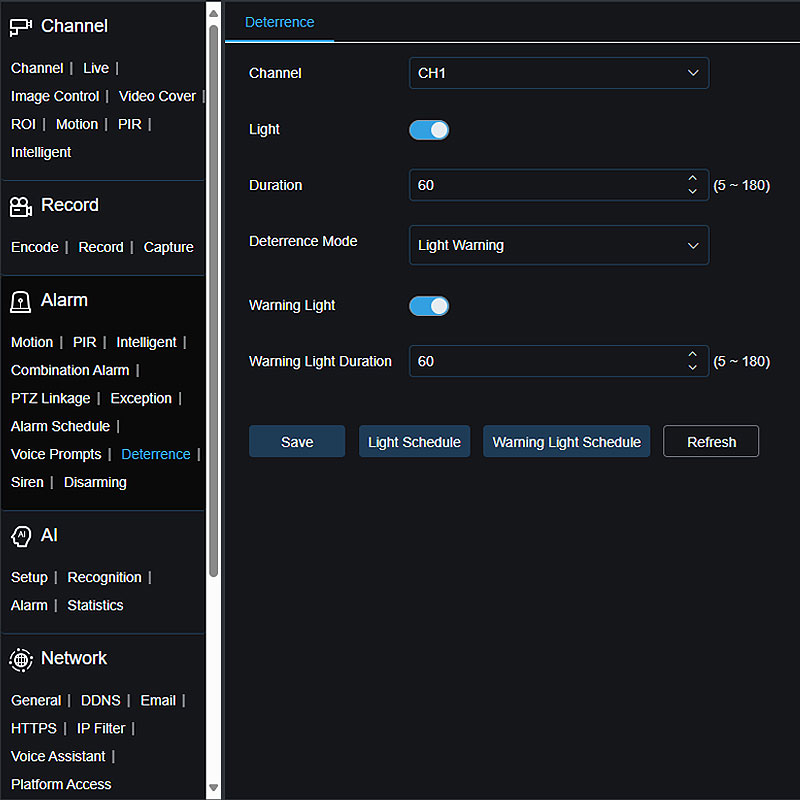Screen dimensions: 800x800
Task: Open the Channel CH1 dropdown
Action: pyautogui.click(x=558, y=73)
